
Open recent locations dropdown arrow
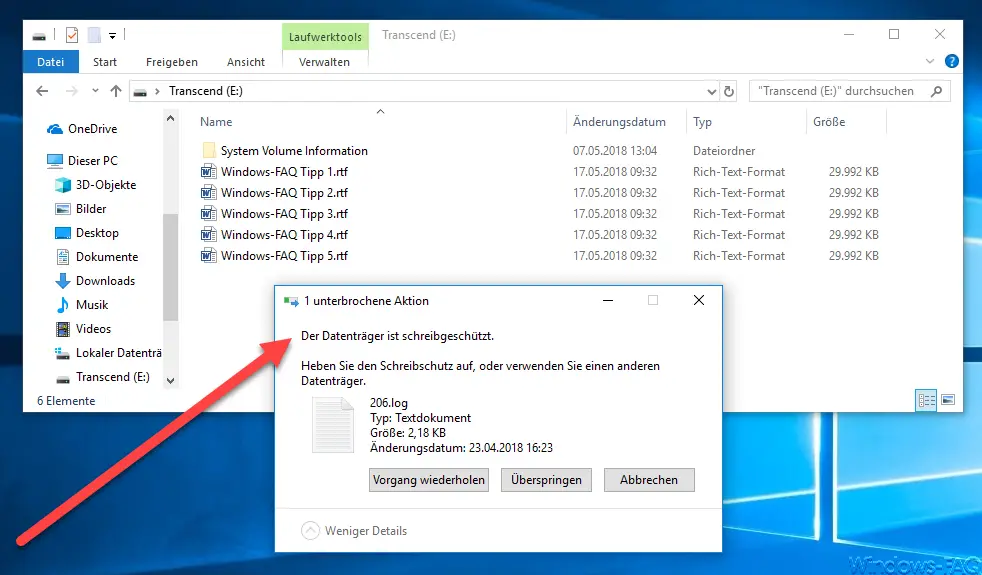pyautogui.click(x=95, y=91)
